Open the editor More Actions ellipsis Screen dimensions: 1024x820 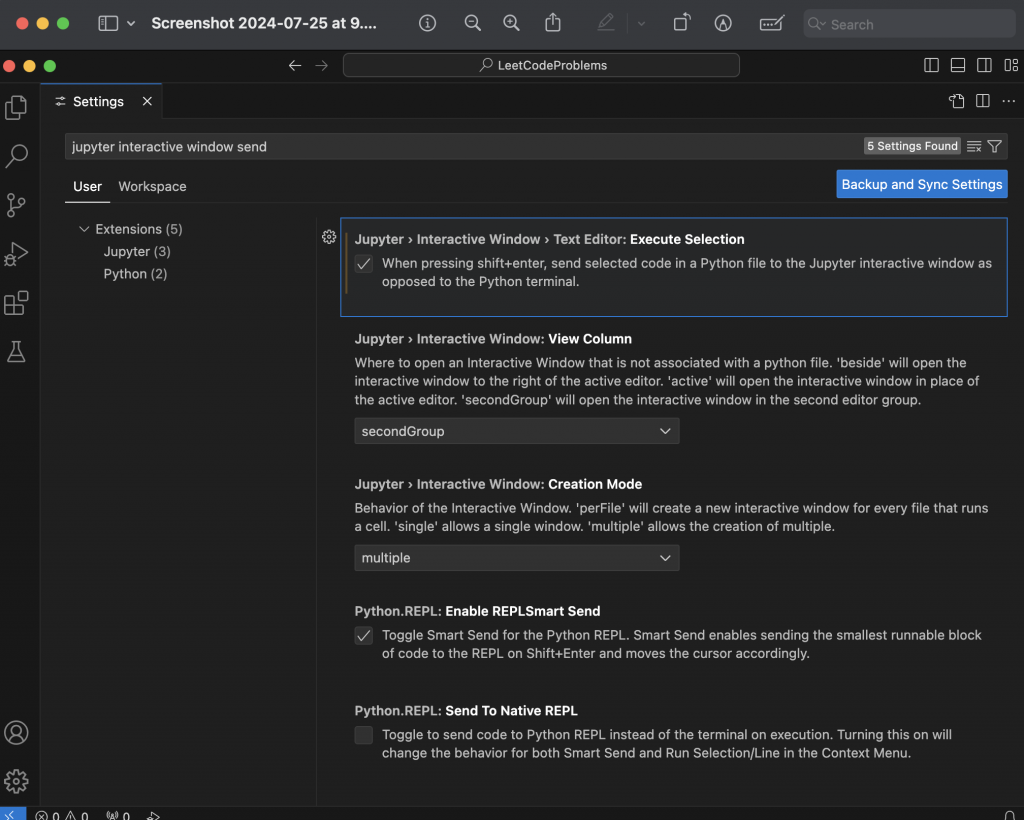[1009, 101]
